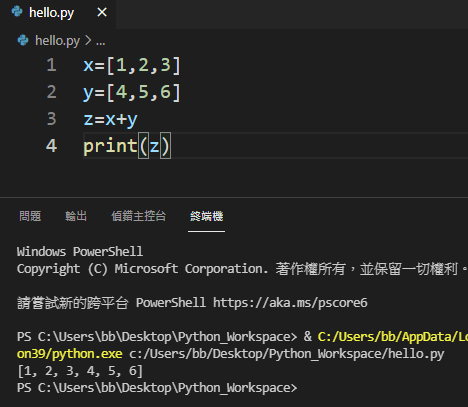Click the final PowerShell prompt line
Screen dimensions: 468x407
(157, 388)
